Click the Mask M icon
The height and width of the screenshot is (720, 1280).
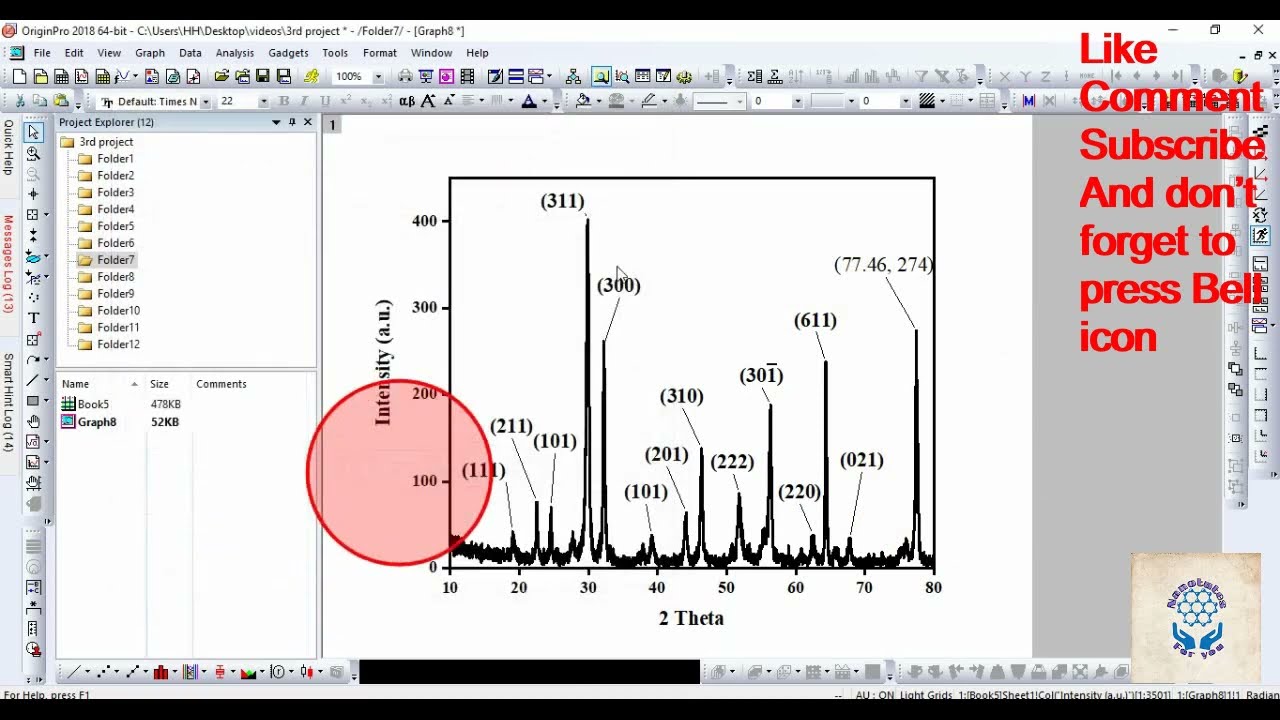point(1028,101)
